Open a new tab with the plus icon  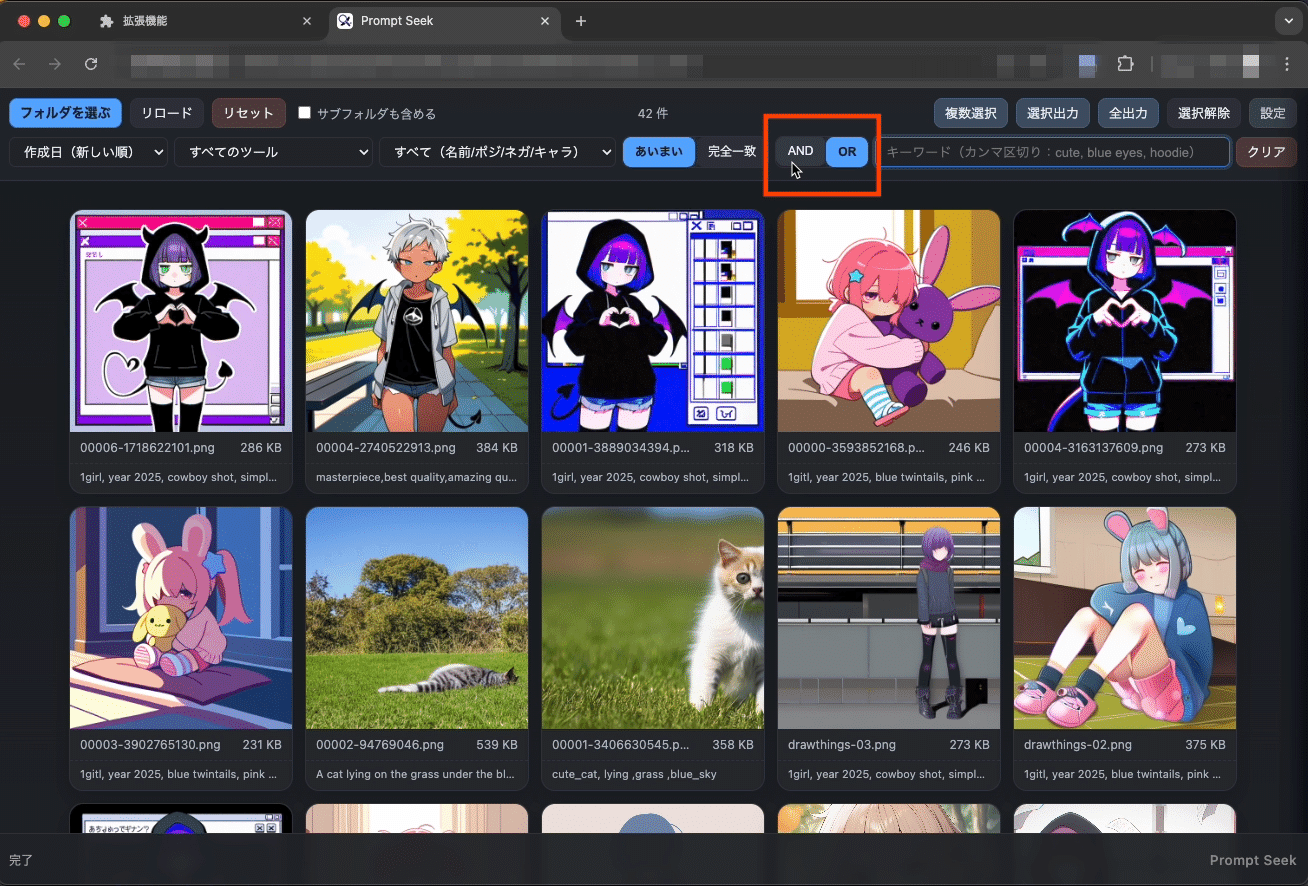[x=581, y=21]
